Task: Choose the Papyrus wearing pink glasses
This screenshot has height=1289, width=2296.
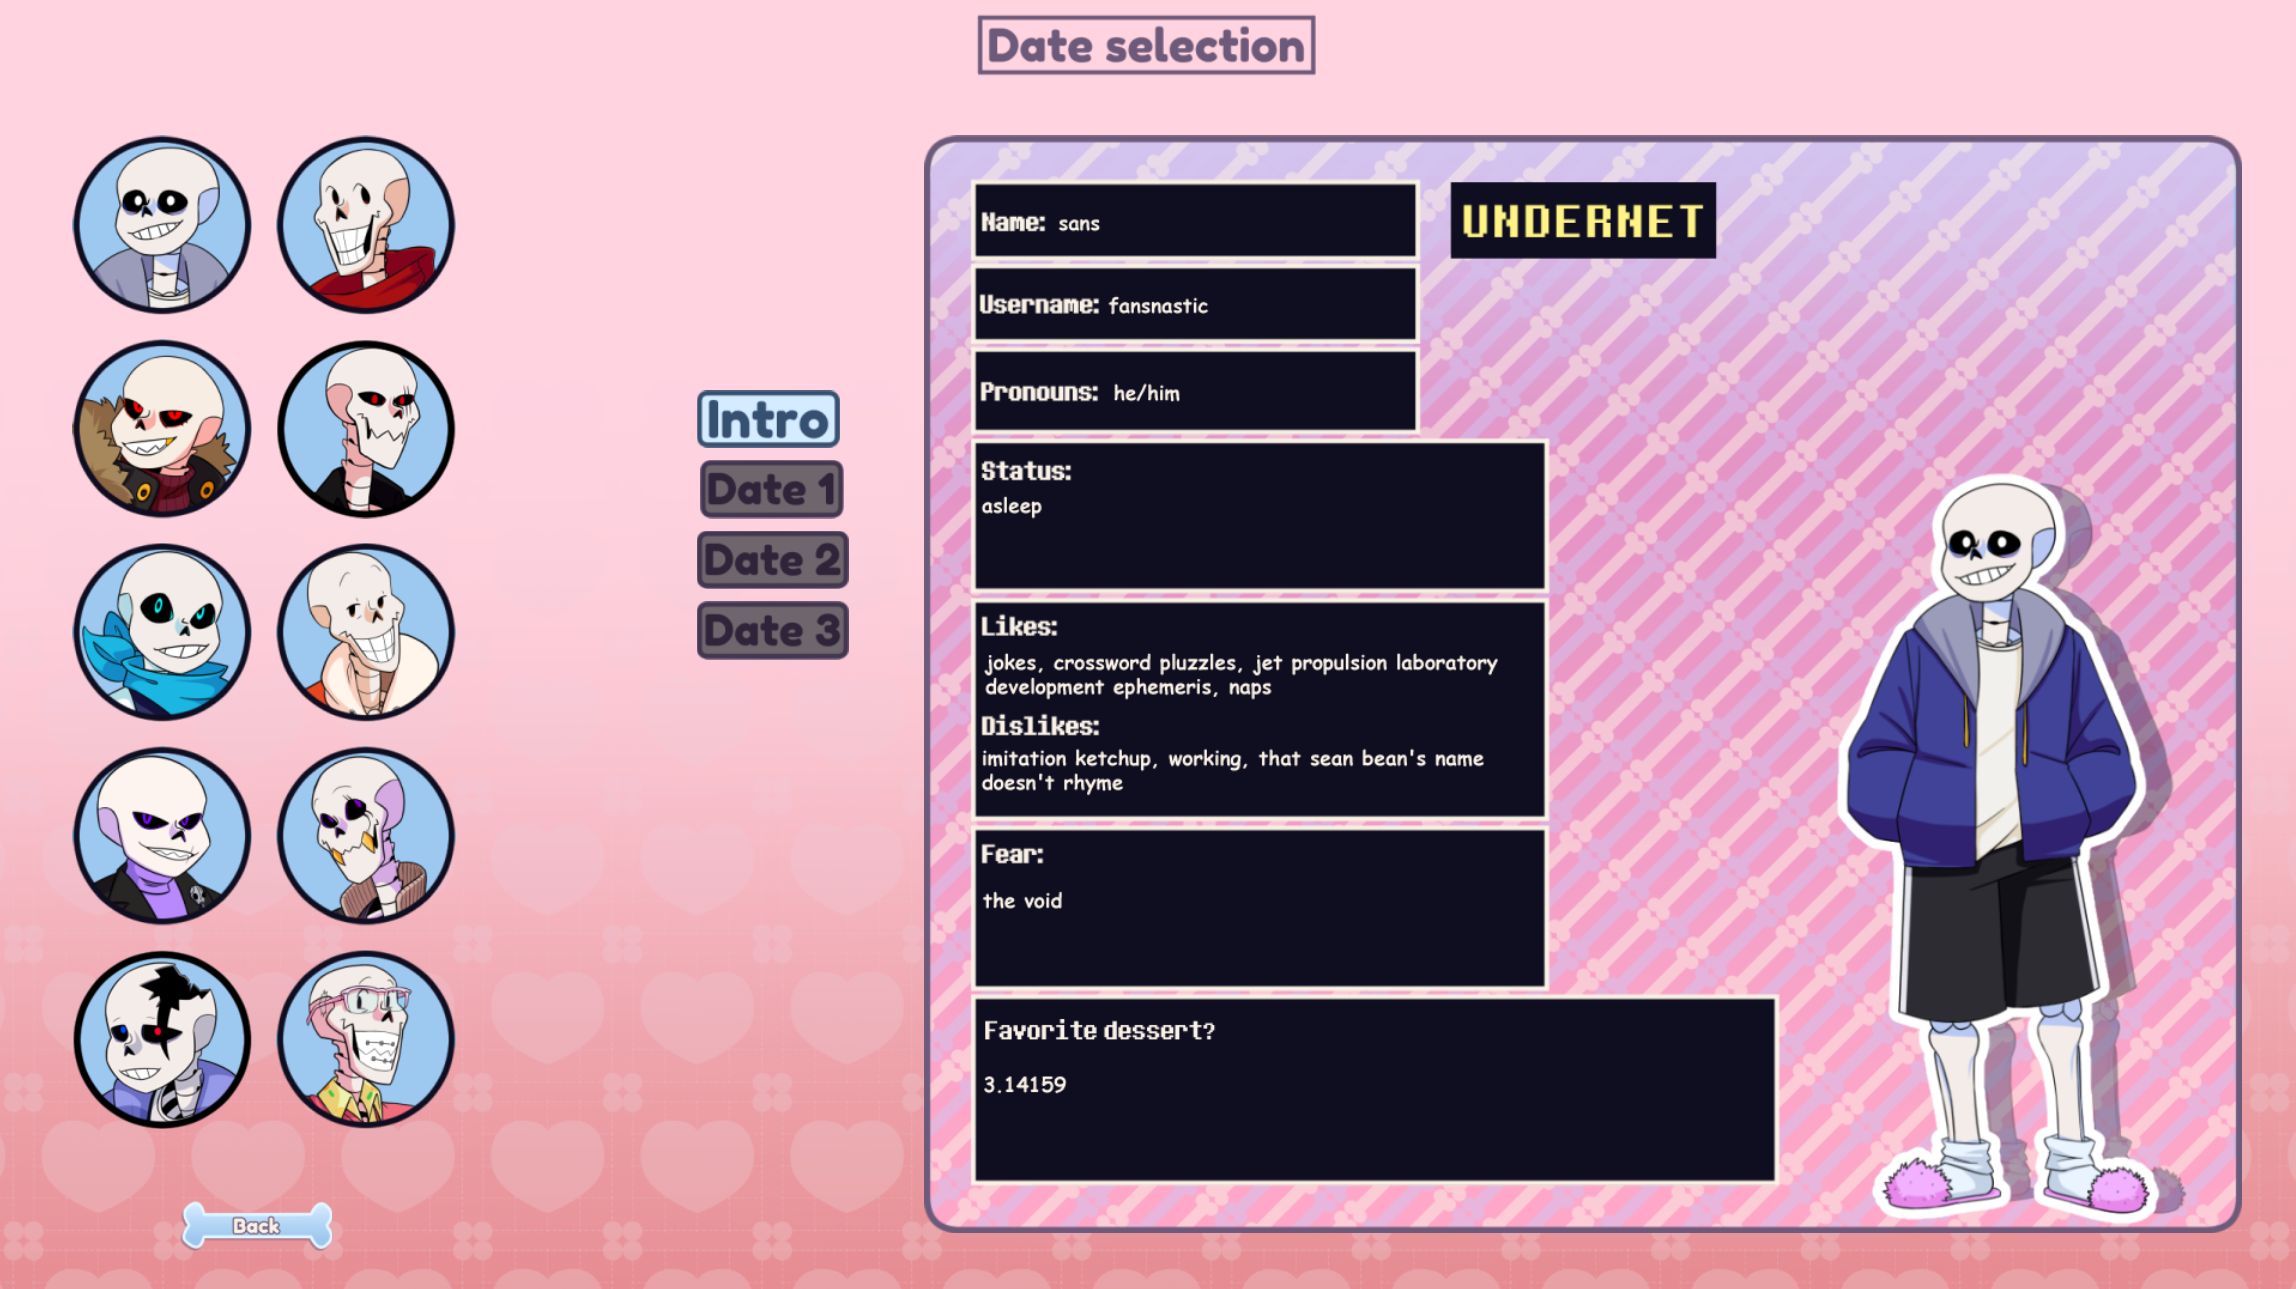Action: [x=366, y=1039]
